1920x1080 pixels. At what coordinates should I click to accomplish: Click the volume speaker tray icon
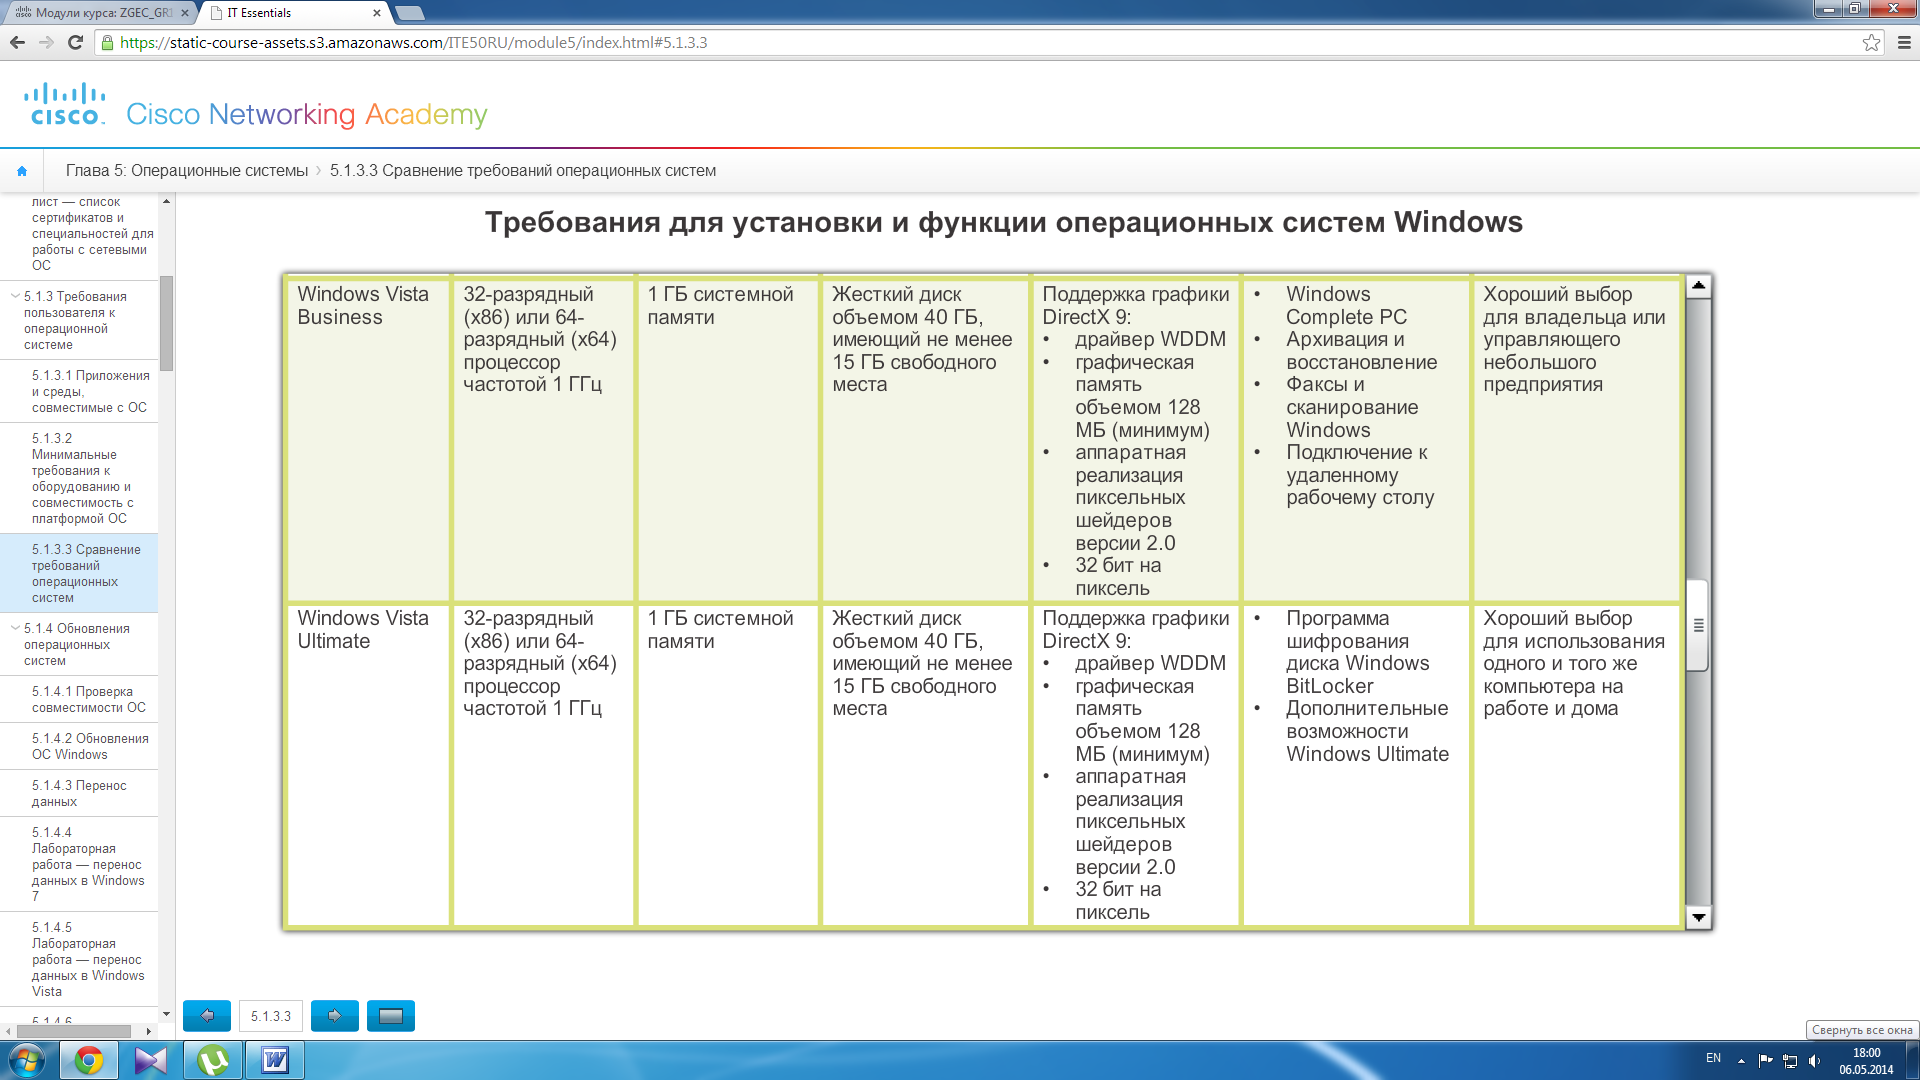1814,1060
